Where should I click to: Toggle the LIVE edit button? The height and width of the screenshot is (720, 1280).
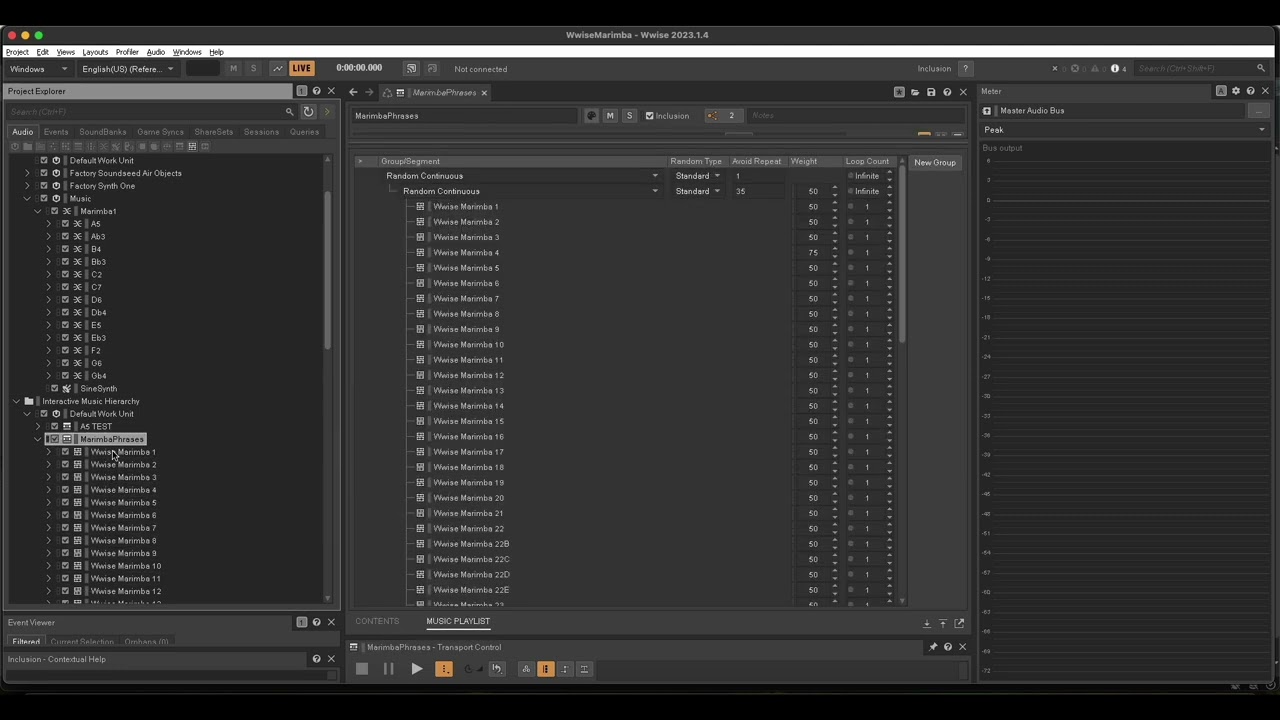point(302,68)
